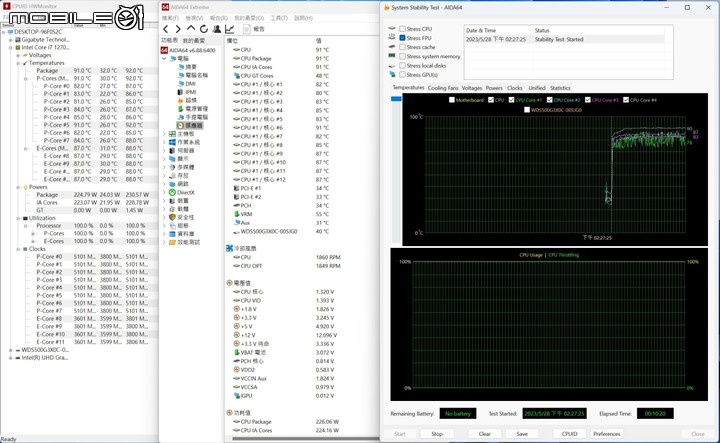Open the graph chart icon in AIDA64 toolbar
Screen dimensions: 720x443
[230, 29]
